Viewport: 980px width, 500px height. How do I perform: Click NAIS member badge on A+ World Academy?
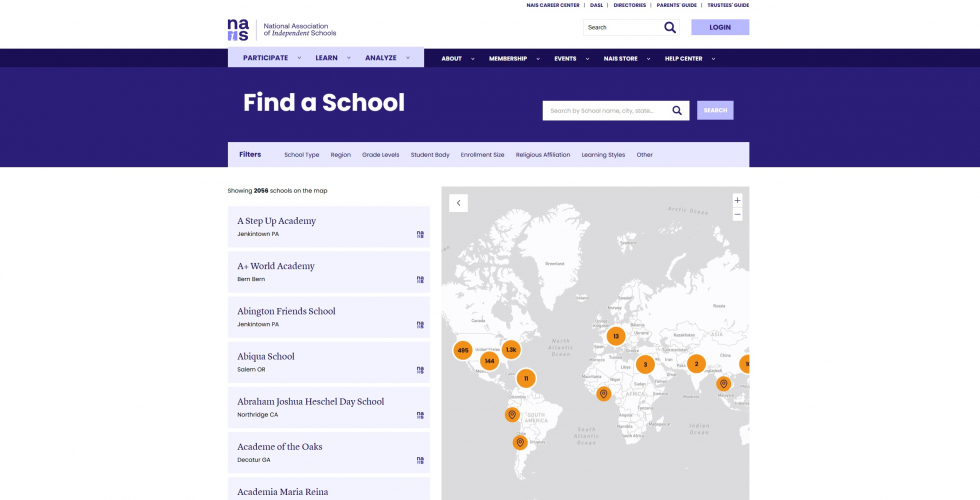(x=420, y=279)
